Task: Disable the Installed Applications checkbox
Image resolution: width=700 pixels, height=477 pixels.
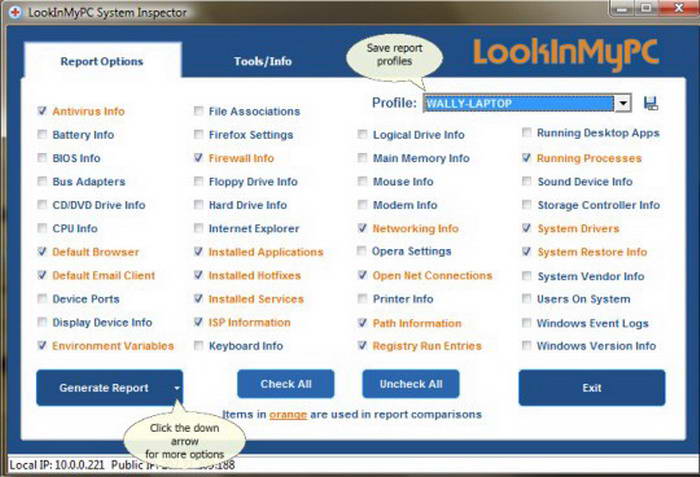Action: [x=198, y=251]
